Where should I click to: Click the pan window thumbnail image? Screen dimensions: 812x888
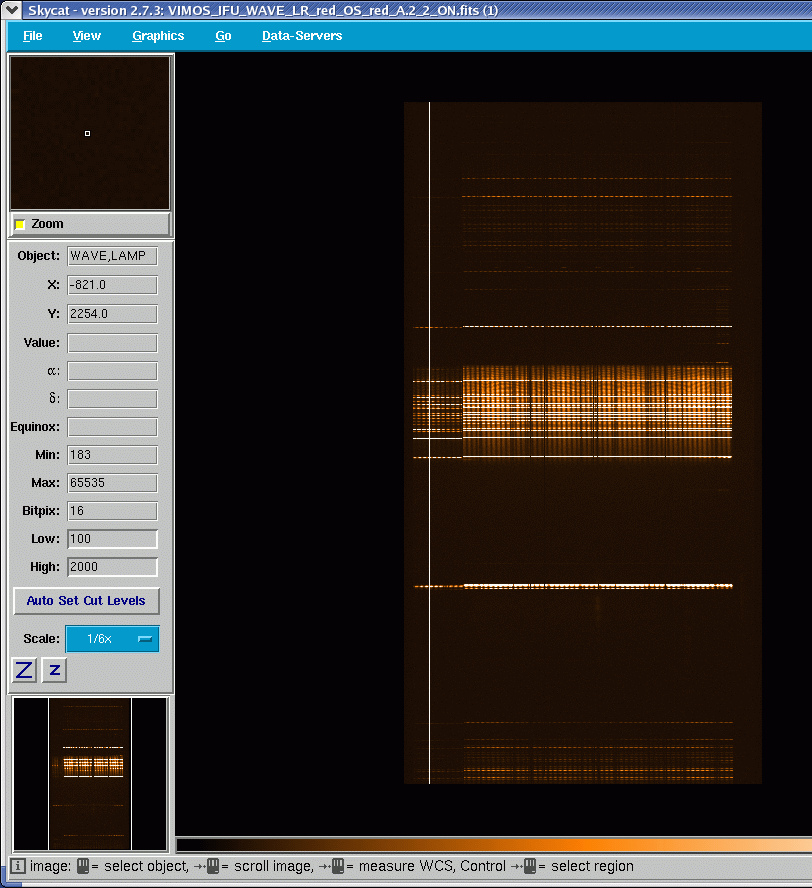pos(90,774)
